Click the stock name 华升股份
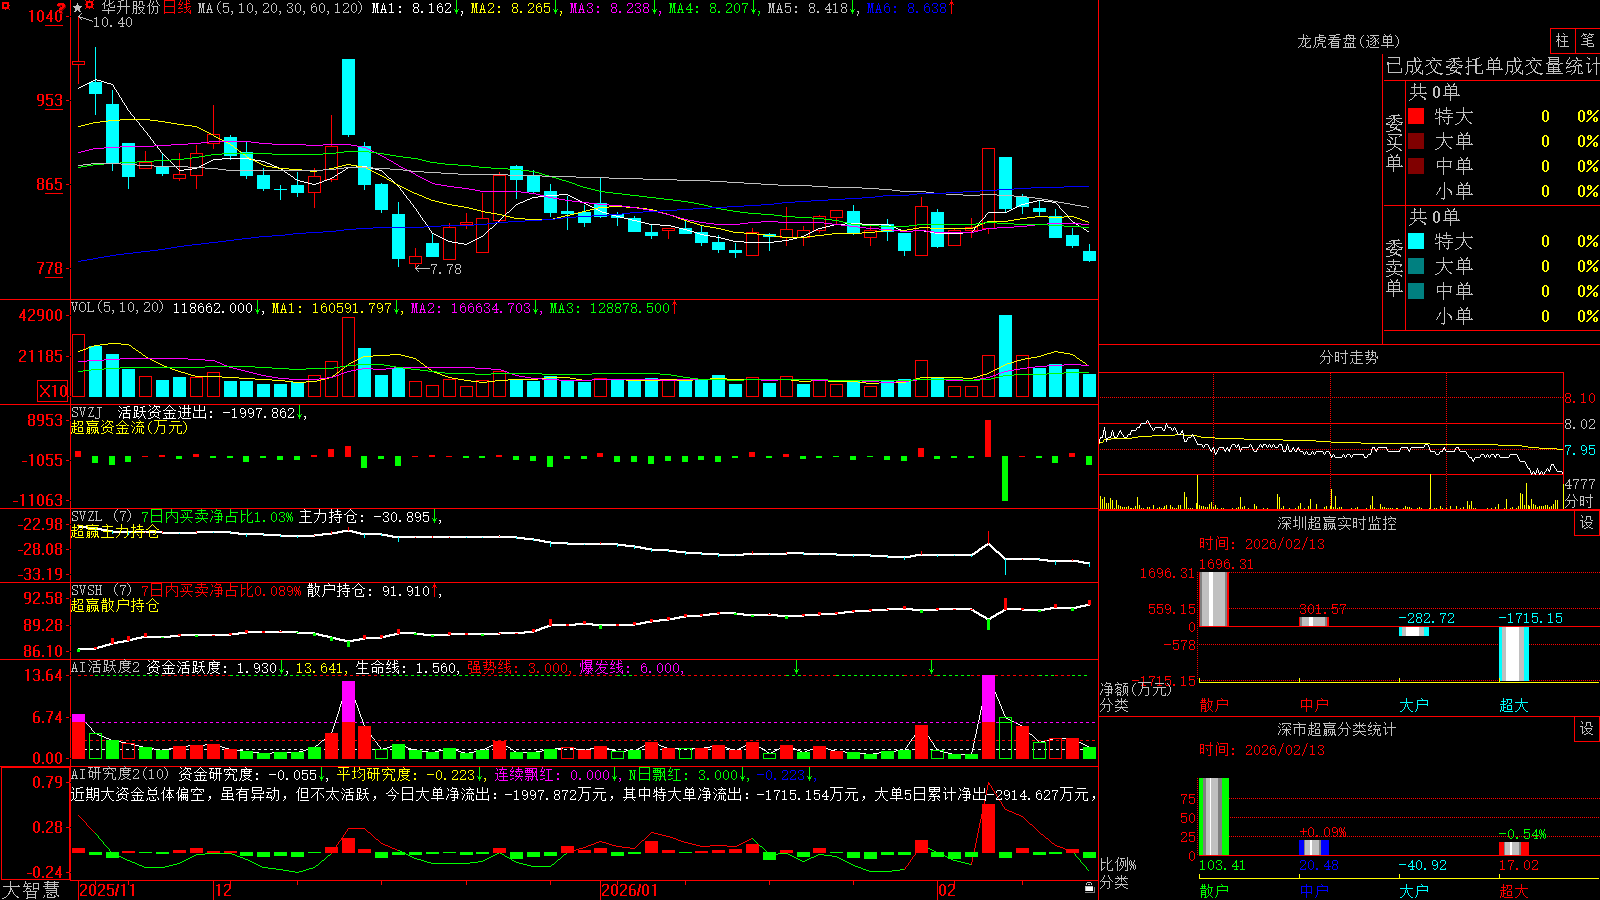Viewport: 1600px width, 900px height. [x=130, y=8]
